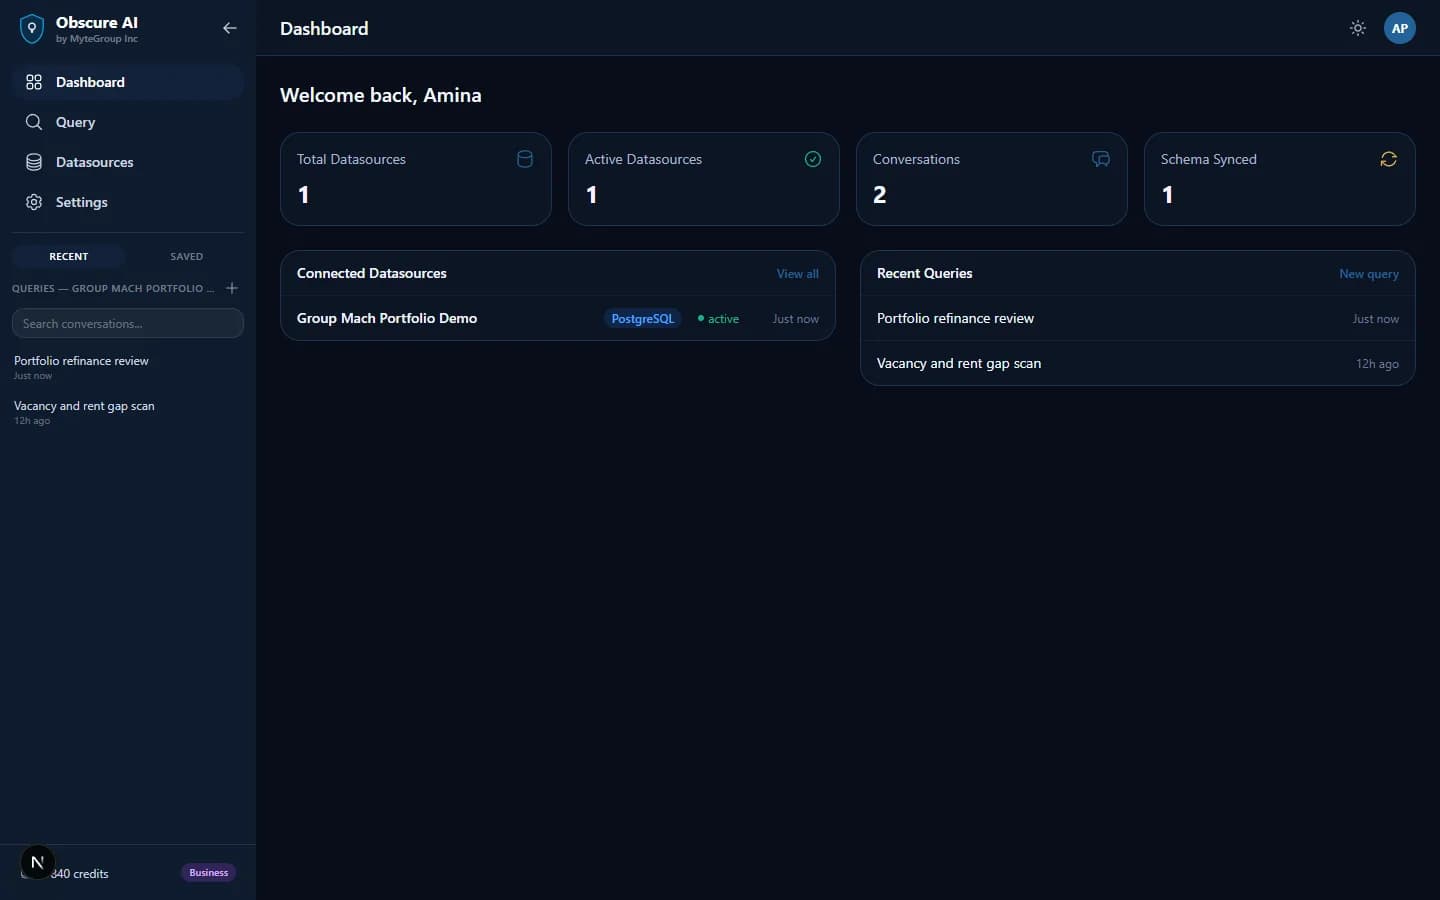The width and height of the screenshot is (1440, 900).
Task: Open the Settings menu item
Action: (x=128, y=202)
